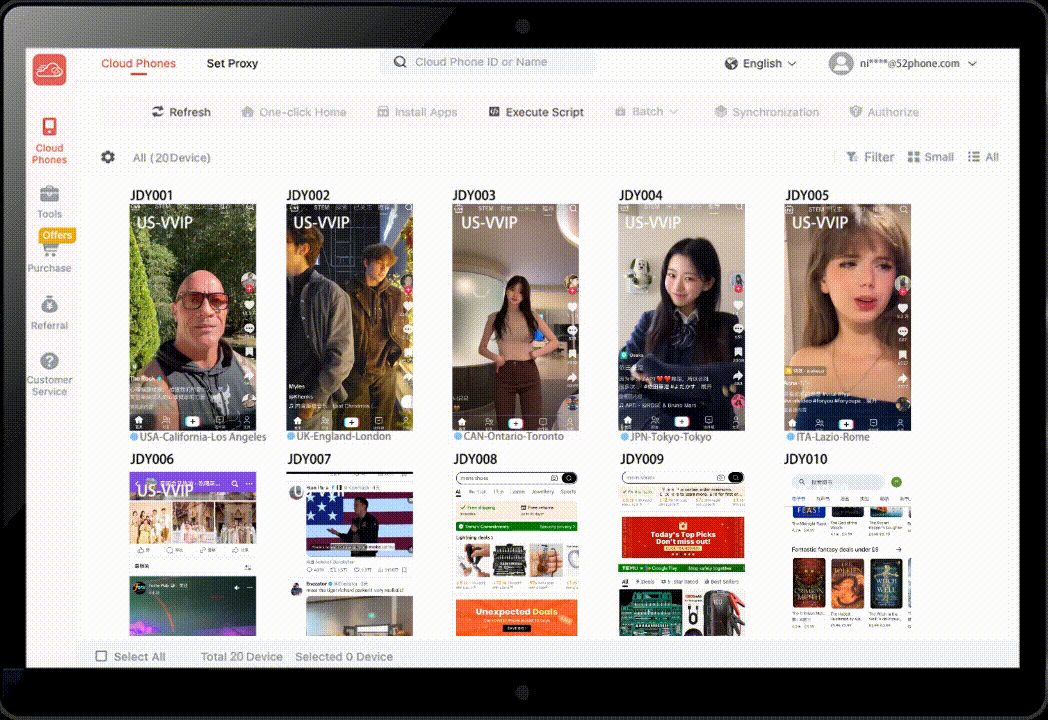This screenshot has width=1048, height=720.
Task: Open the JDY005 phone screen thumbnail
Action: point(847,317)
